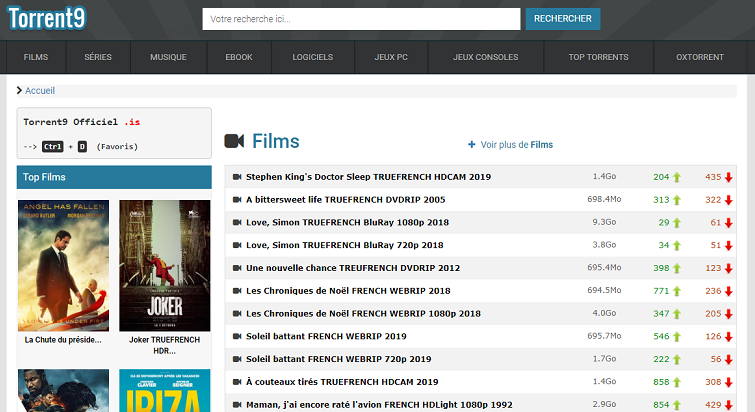Click the 9.3Go size value

click(604, 222)
